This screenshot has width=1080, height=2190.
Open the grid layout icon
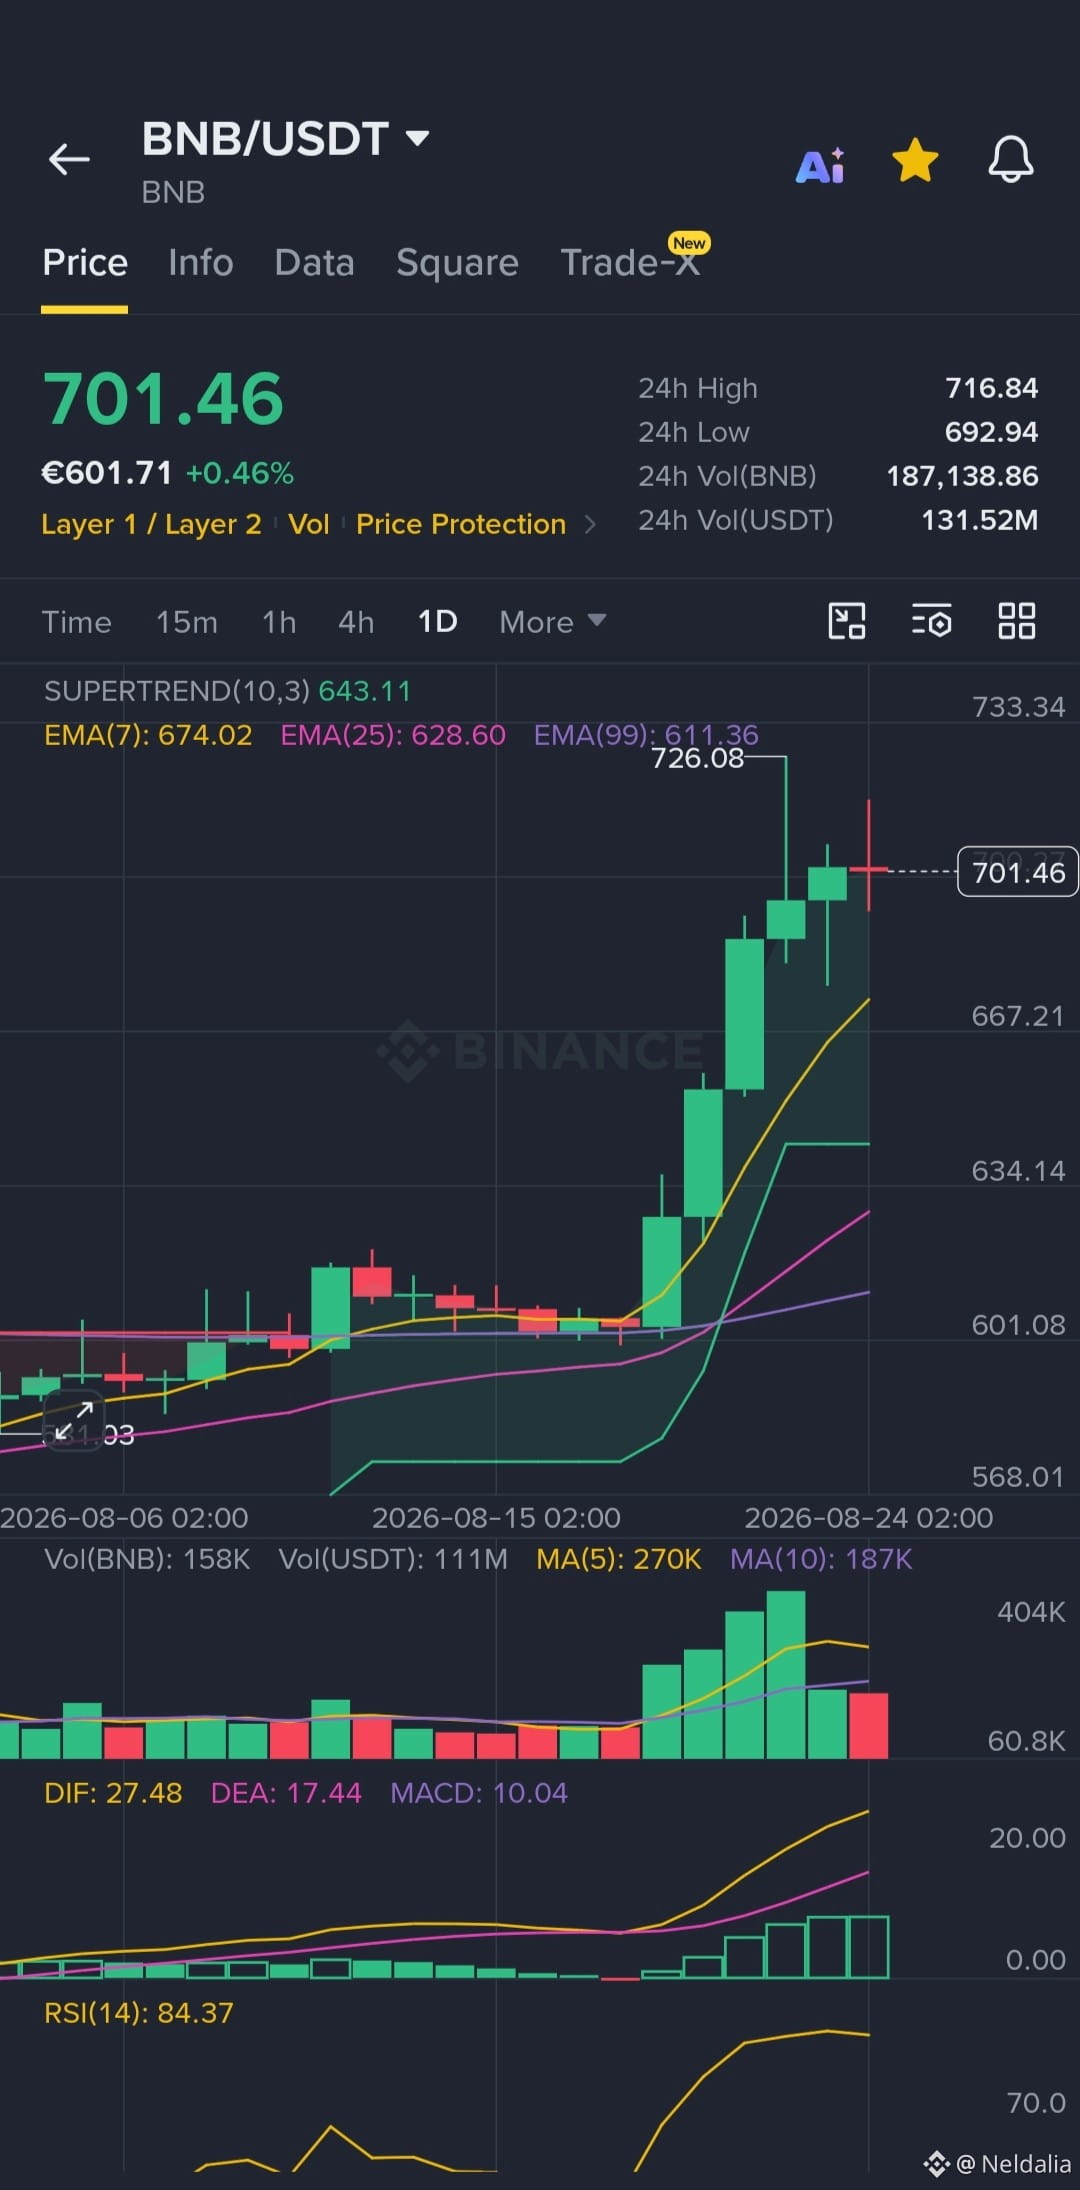pos(1016,621)
